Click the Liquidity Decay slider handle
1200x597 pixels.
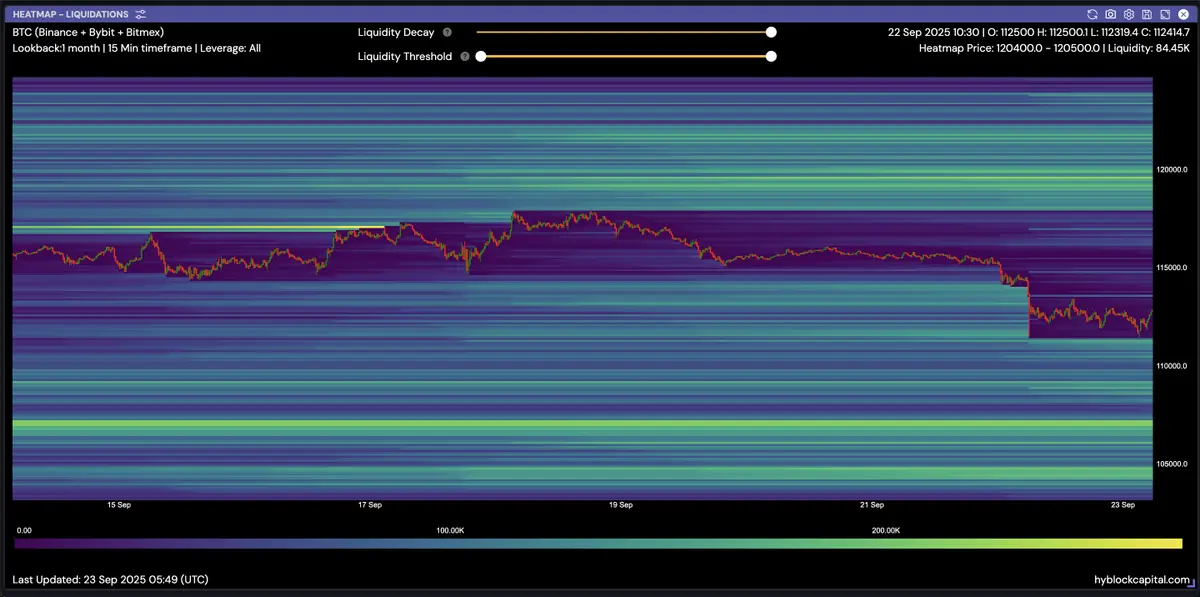click(x=771, y=32)
